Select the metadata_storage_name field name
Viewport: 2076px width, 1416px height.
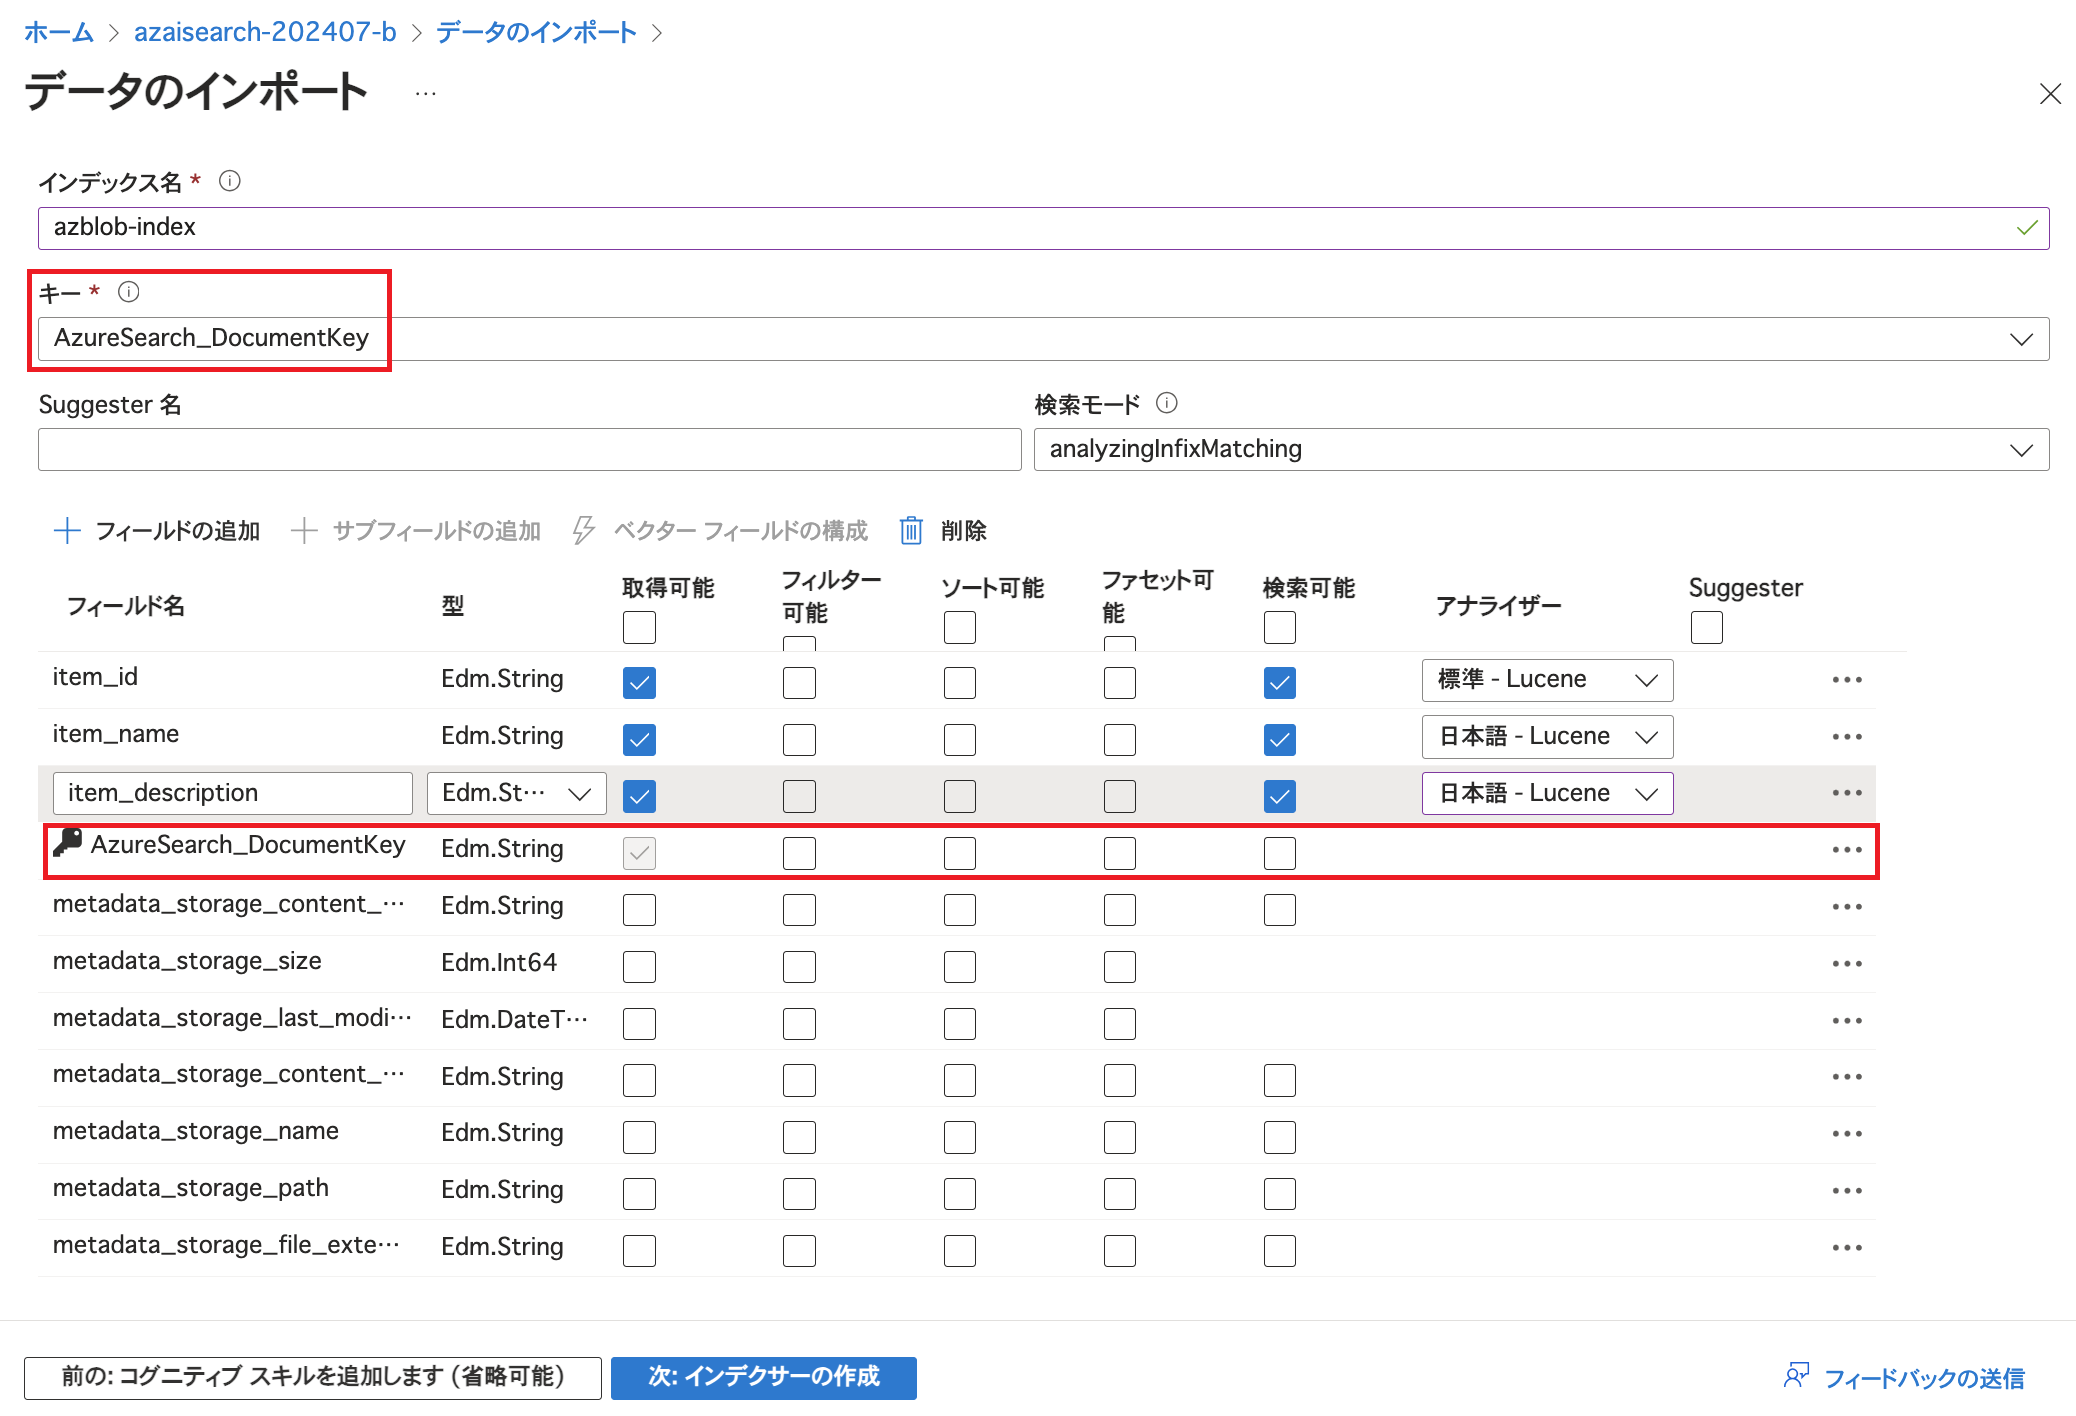point(196,1131)
